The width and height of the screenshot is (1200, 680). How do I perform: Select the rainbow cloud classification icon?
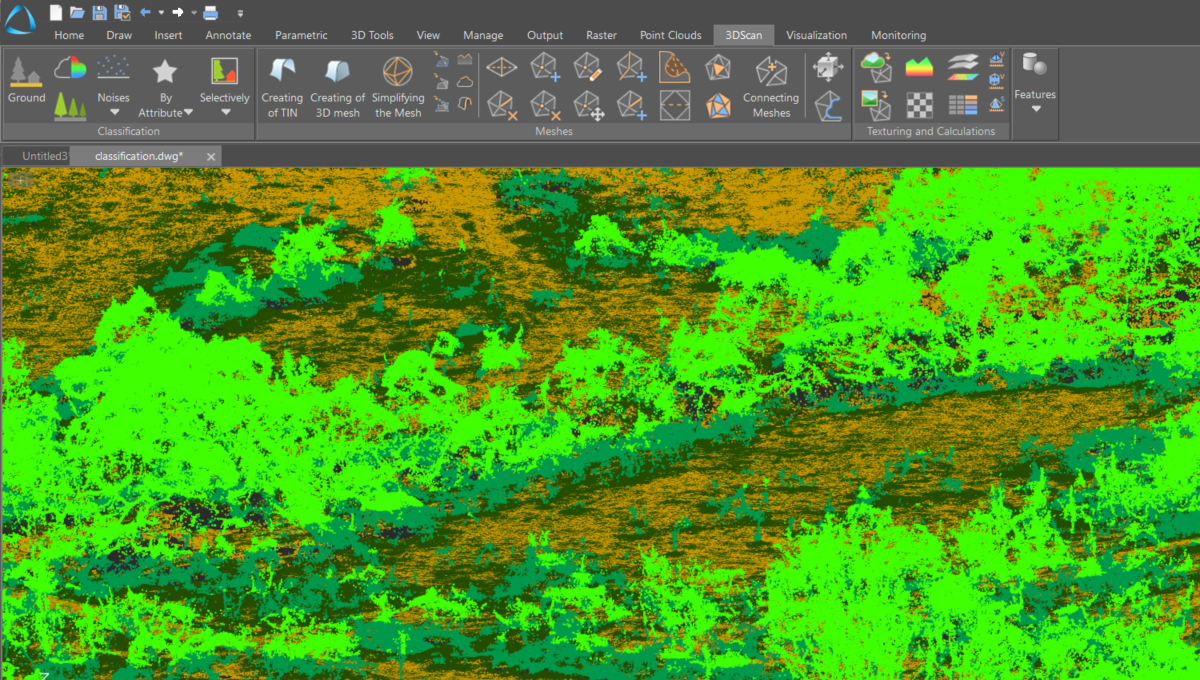(69, 68)
